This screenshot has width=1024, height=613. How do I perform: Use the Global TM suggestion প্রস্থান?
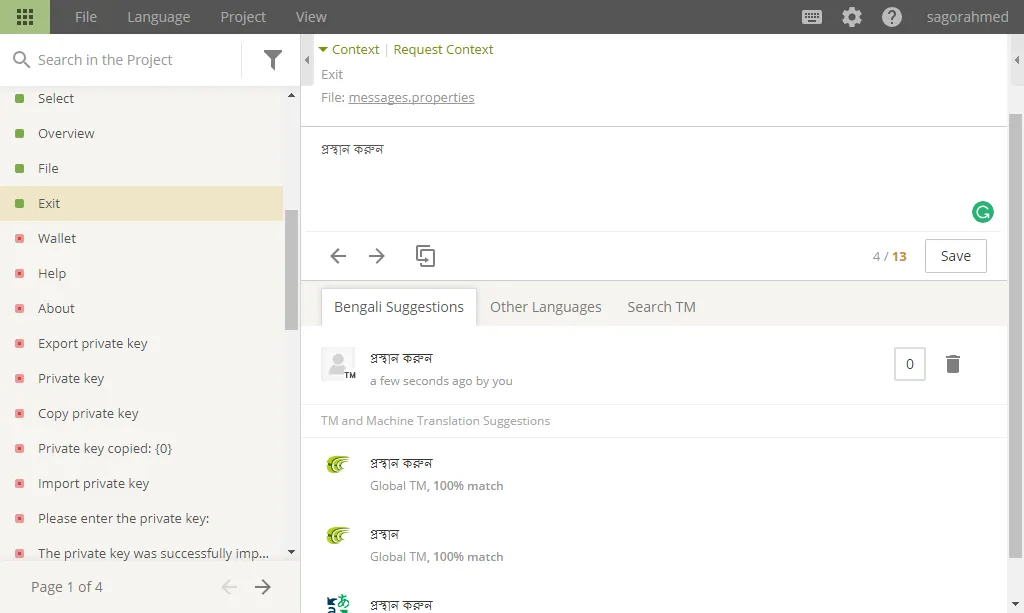pyautogui.click(x=384, y=535)
